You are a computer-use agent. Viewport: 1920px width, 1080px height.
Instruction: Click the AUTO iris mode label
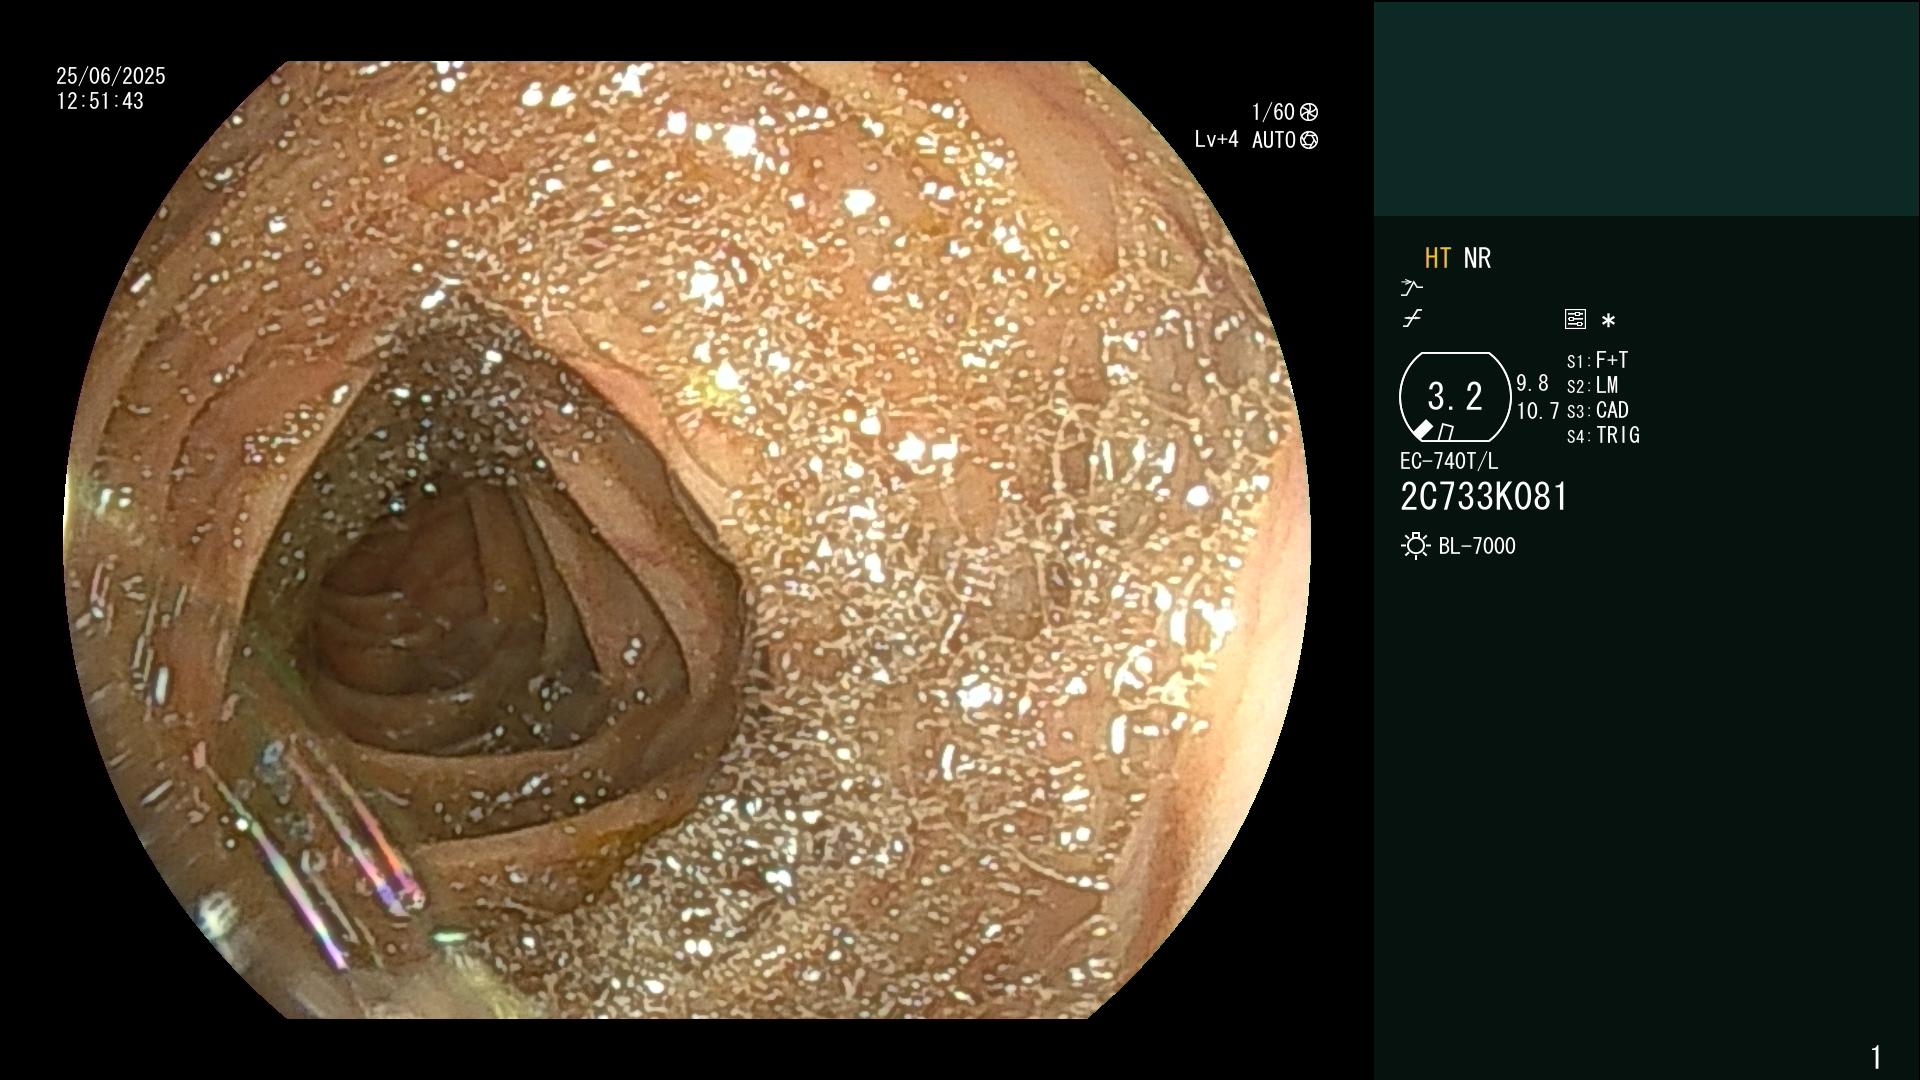point(1274,140)
